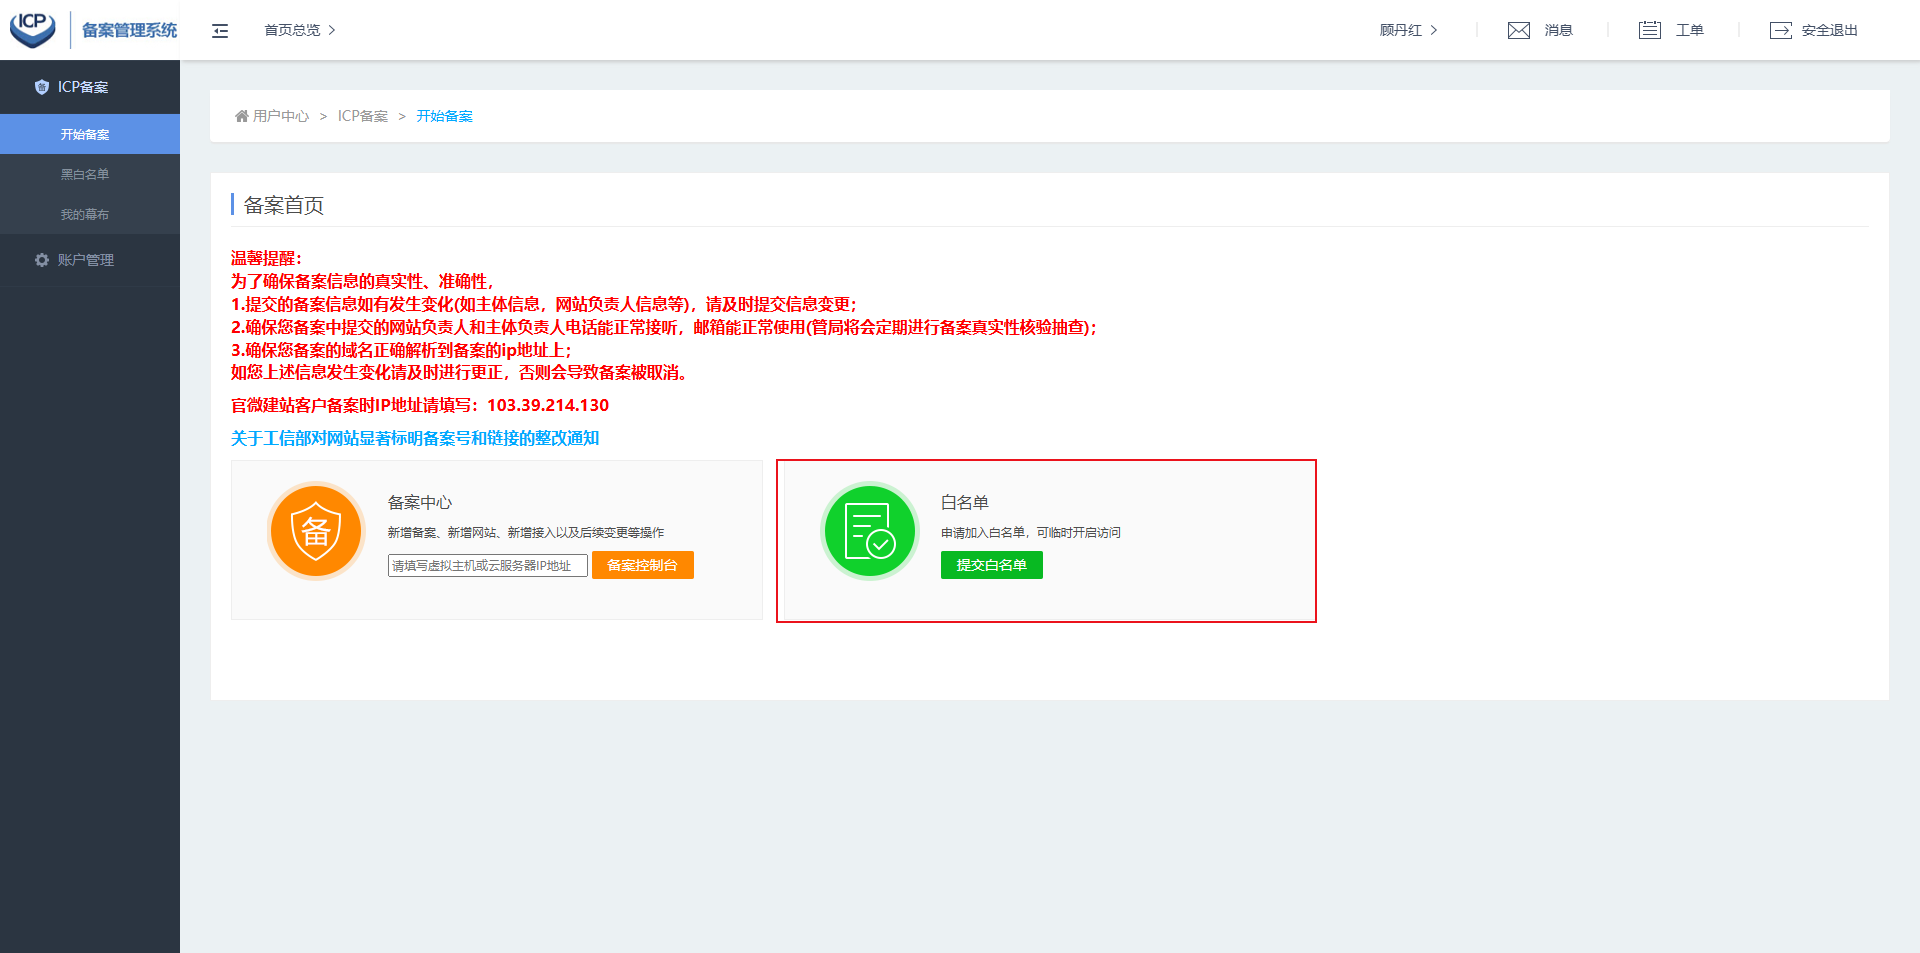Click the 备案首页 page heading
The width and height of the screenshot is (1920, 953).
pyautogui.click(x=284, y=205)
